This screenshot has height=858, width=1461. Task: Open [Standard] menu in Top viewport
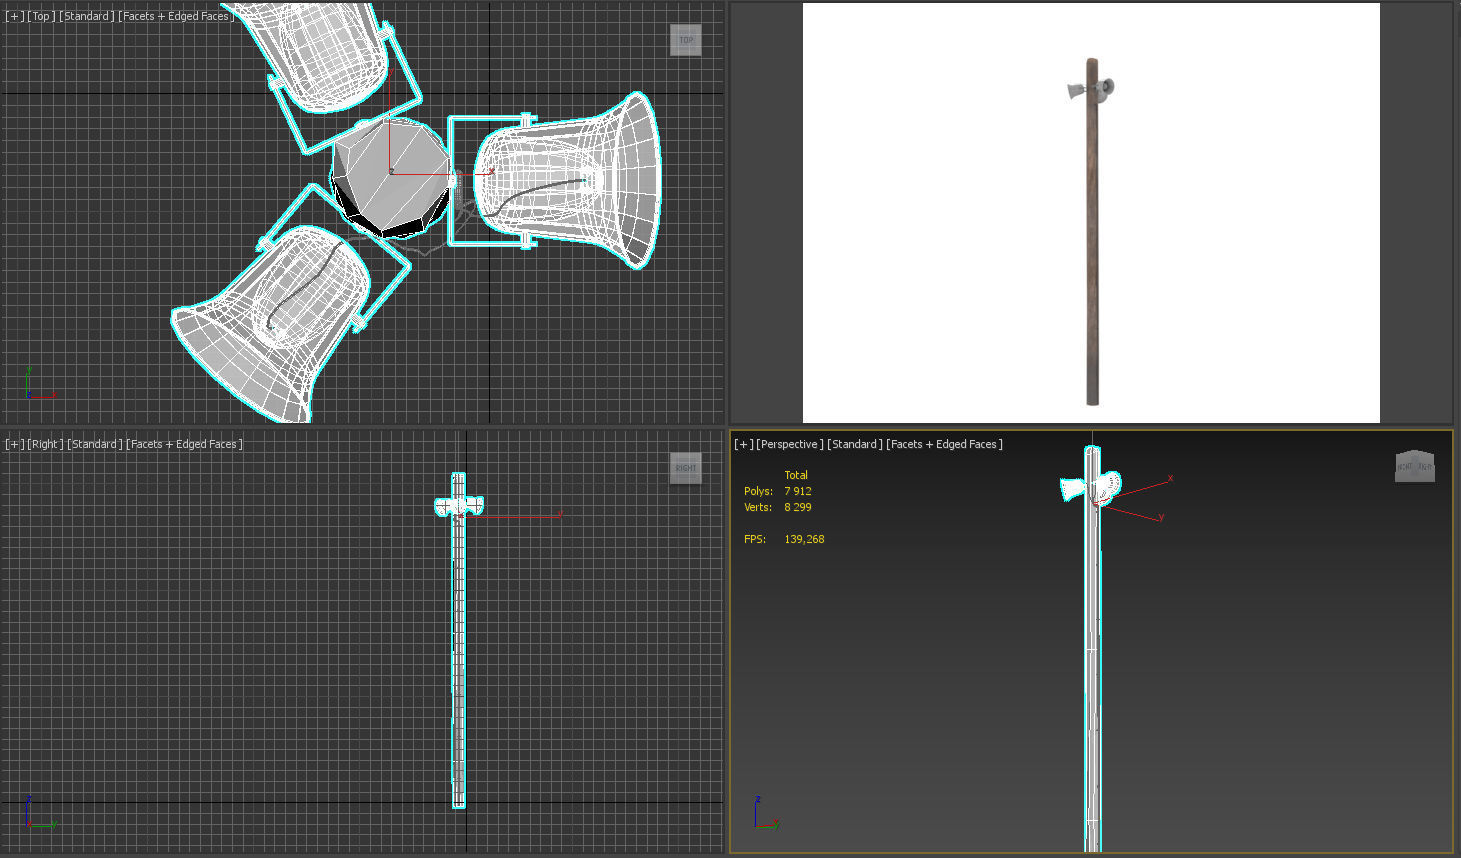87,16
